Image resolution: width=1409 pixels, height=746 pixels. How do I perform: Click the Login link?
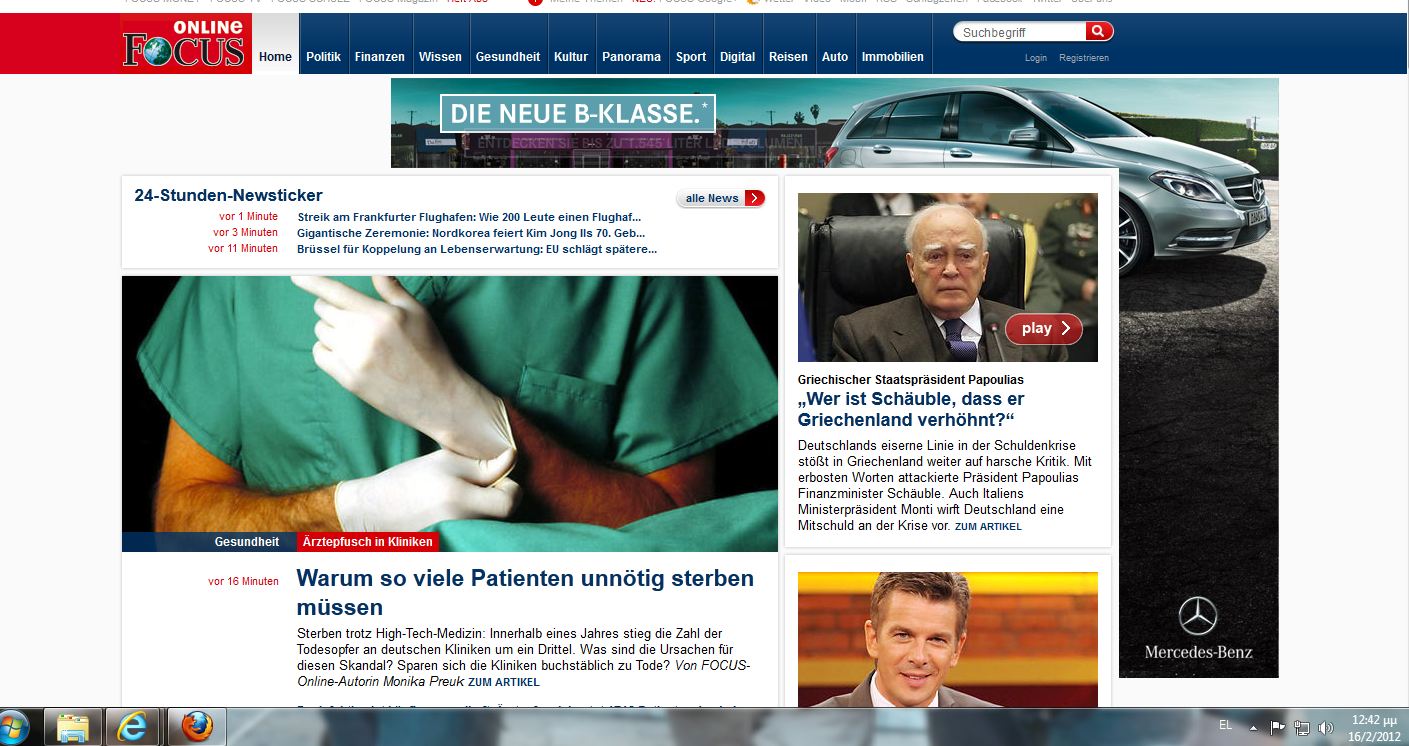(1035, 58)
